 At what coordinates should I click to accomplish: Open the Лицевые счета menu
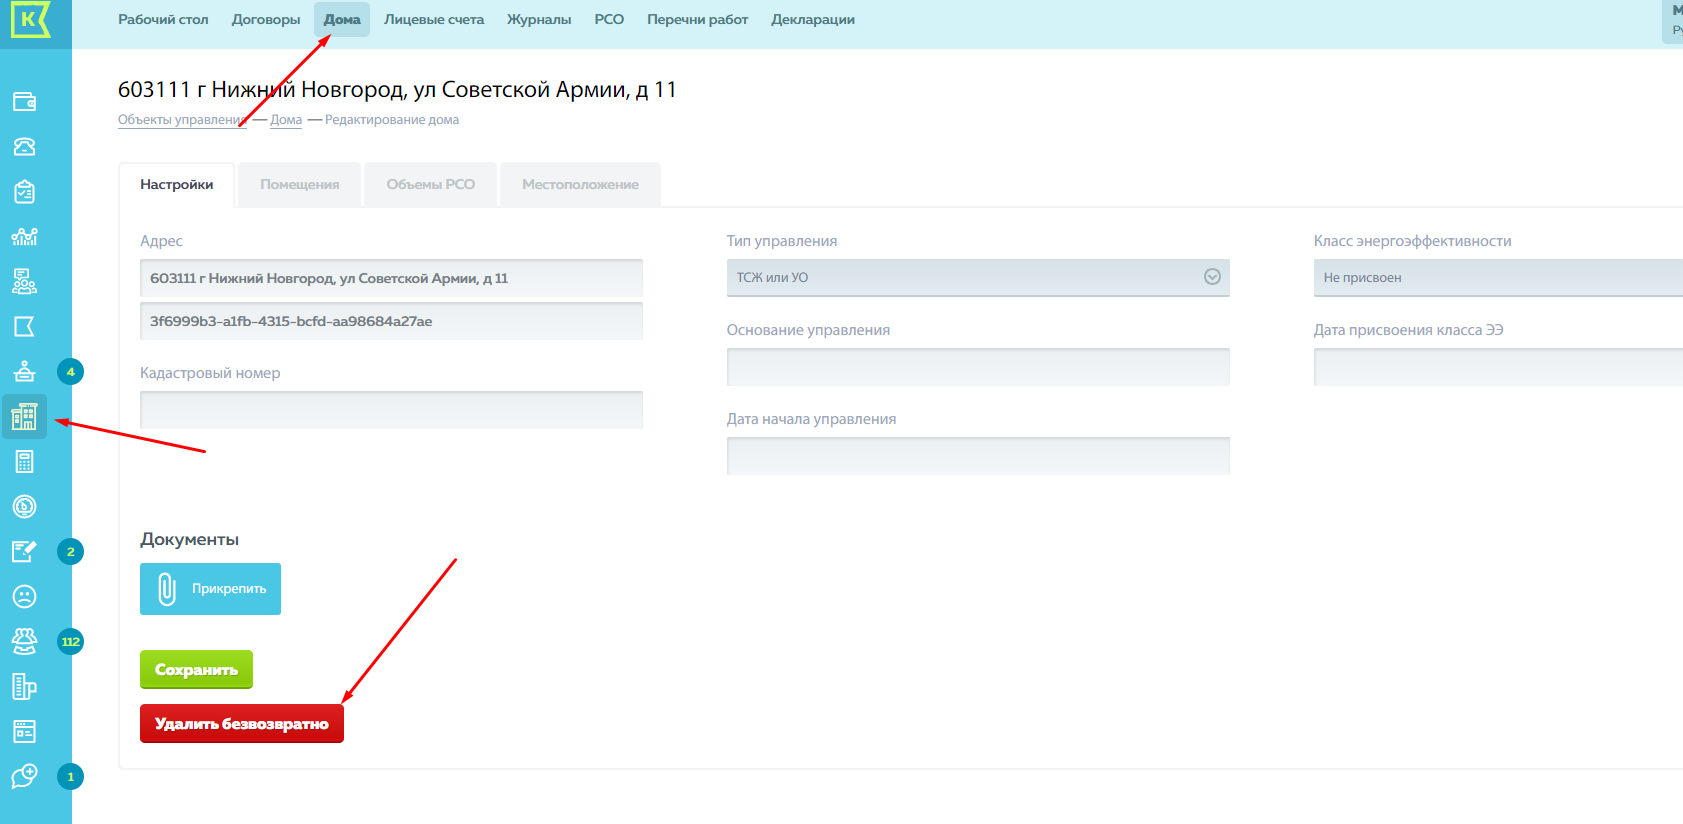point(434,19)
